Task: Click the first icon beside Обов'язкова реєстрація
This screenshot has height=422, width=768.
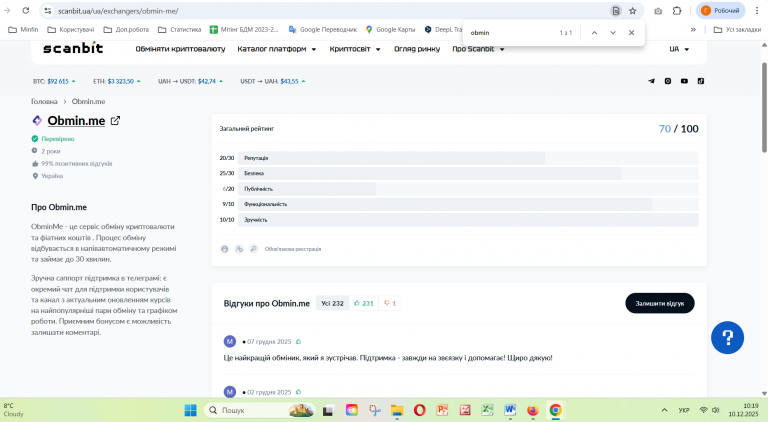Action: 224,249
